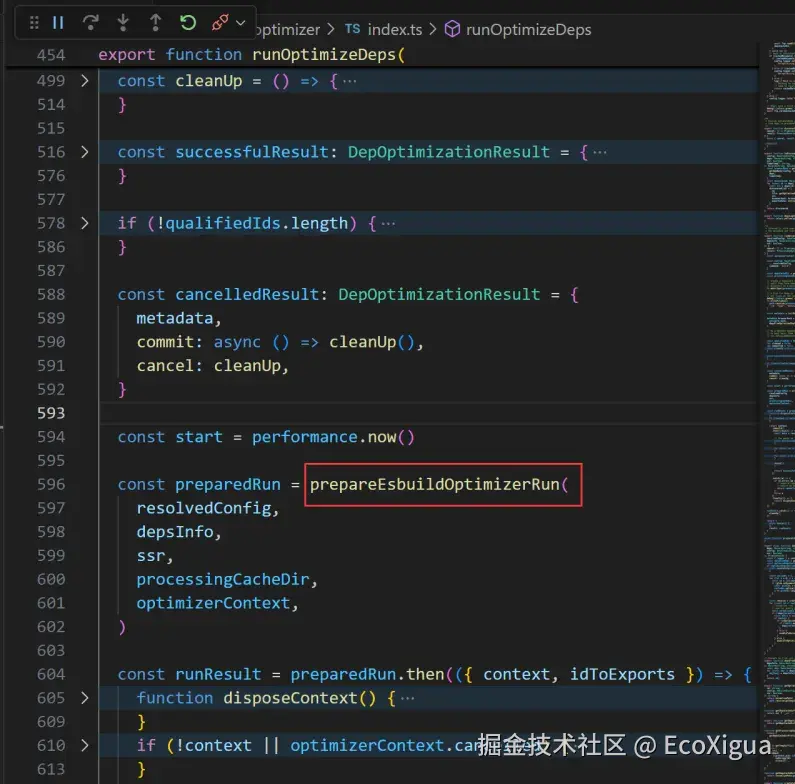Click the ssr argument on line 599
Image resolution: width=795 pixels, height=784 pixels.
[151, 555]
